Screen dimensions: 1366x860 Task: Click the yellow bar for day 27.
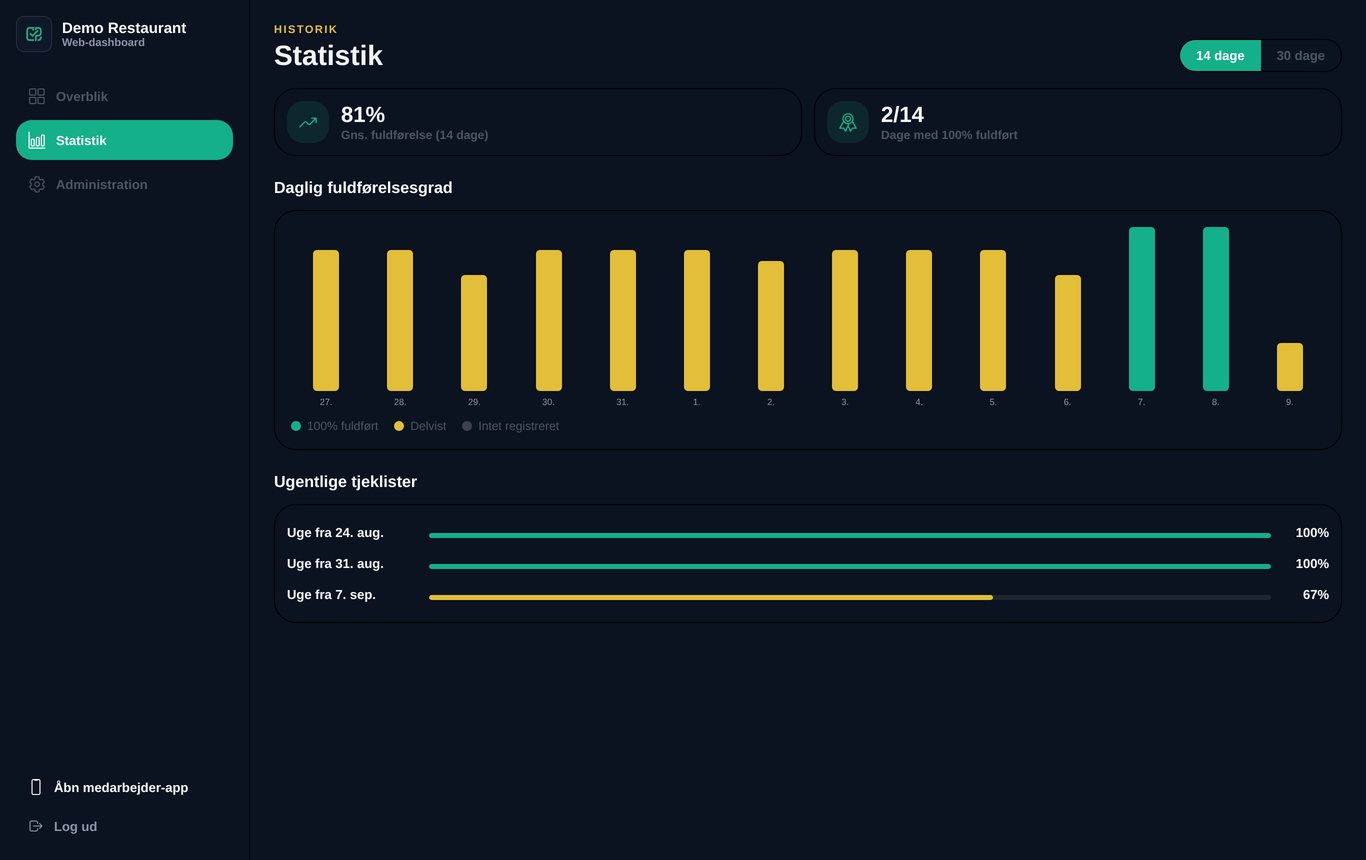click(326, 320)
